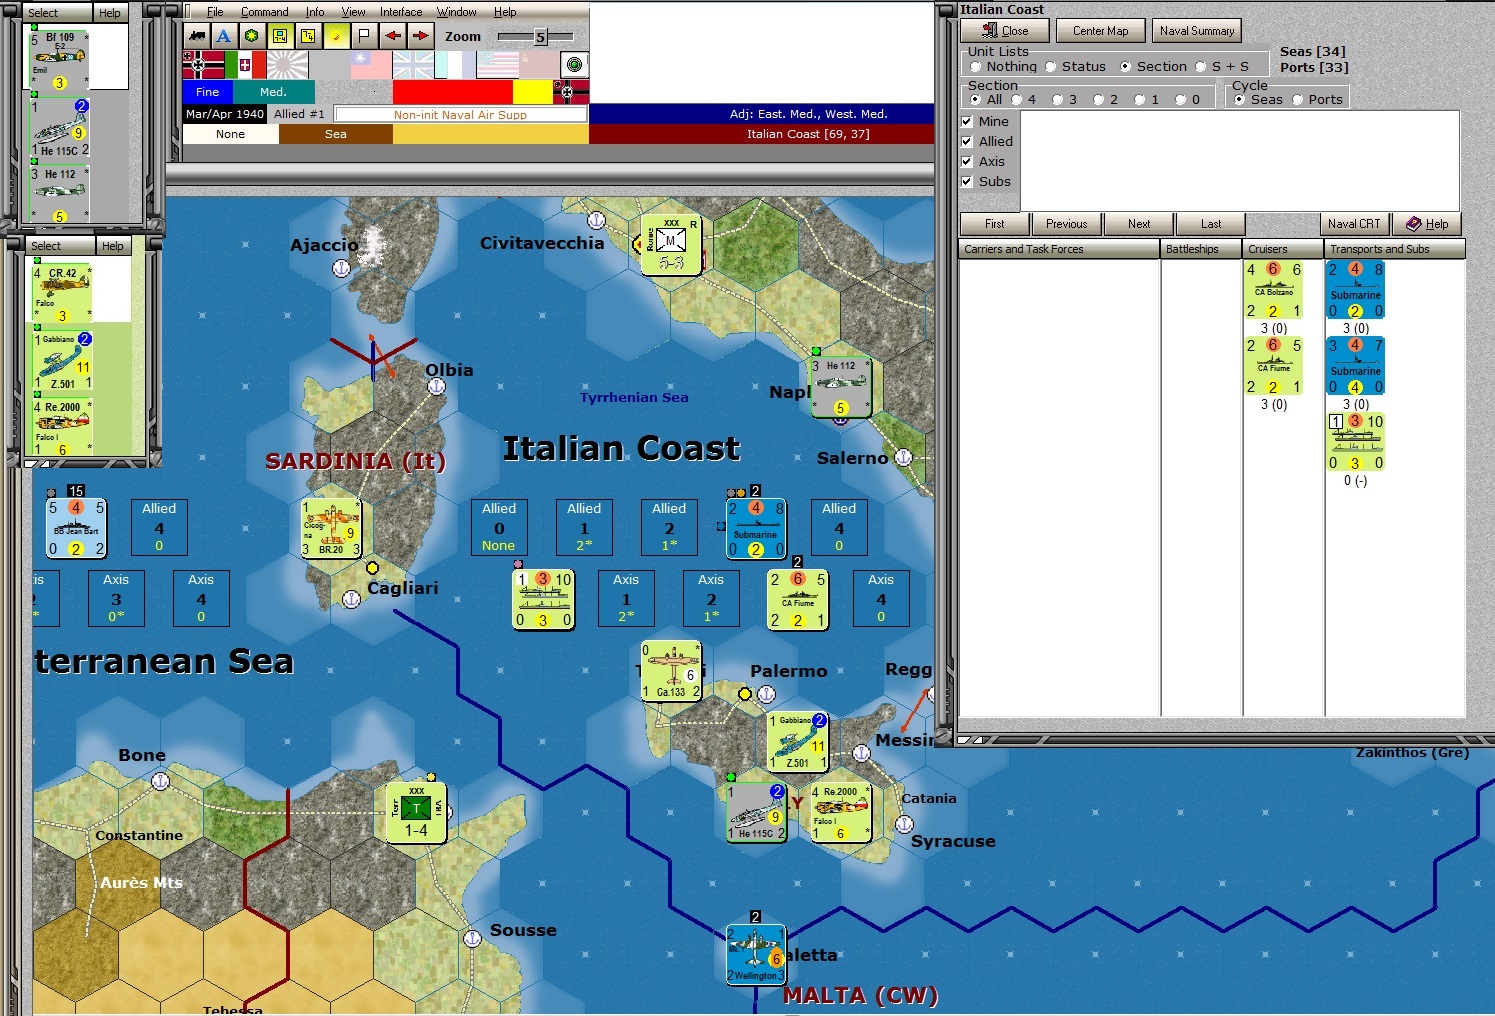This screenshot has width=1495, height=1016.
Task: Click the yellow stacked units toolbar icon
Action: click(308, 36)
